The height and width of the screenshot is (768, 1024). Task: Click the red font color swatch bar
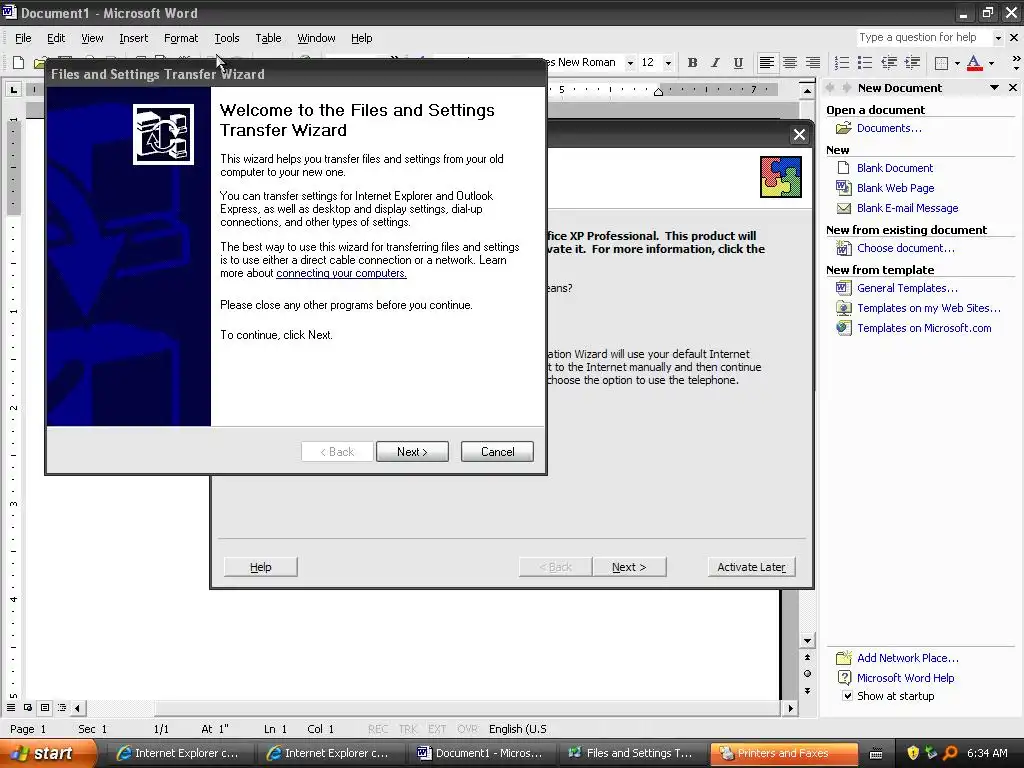974,69
